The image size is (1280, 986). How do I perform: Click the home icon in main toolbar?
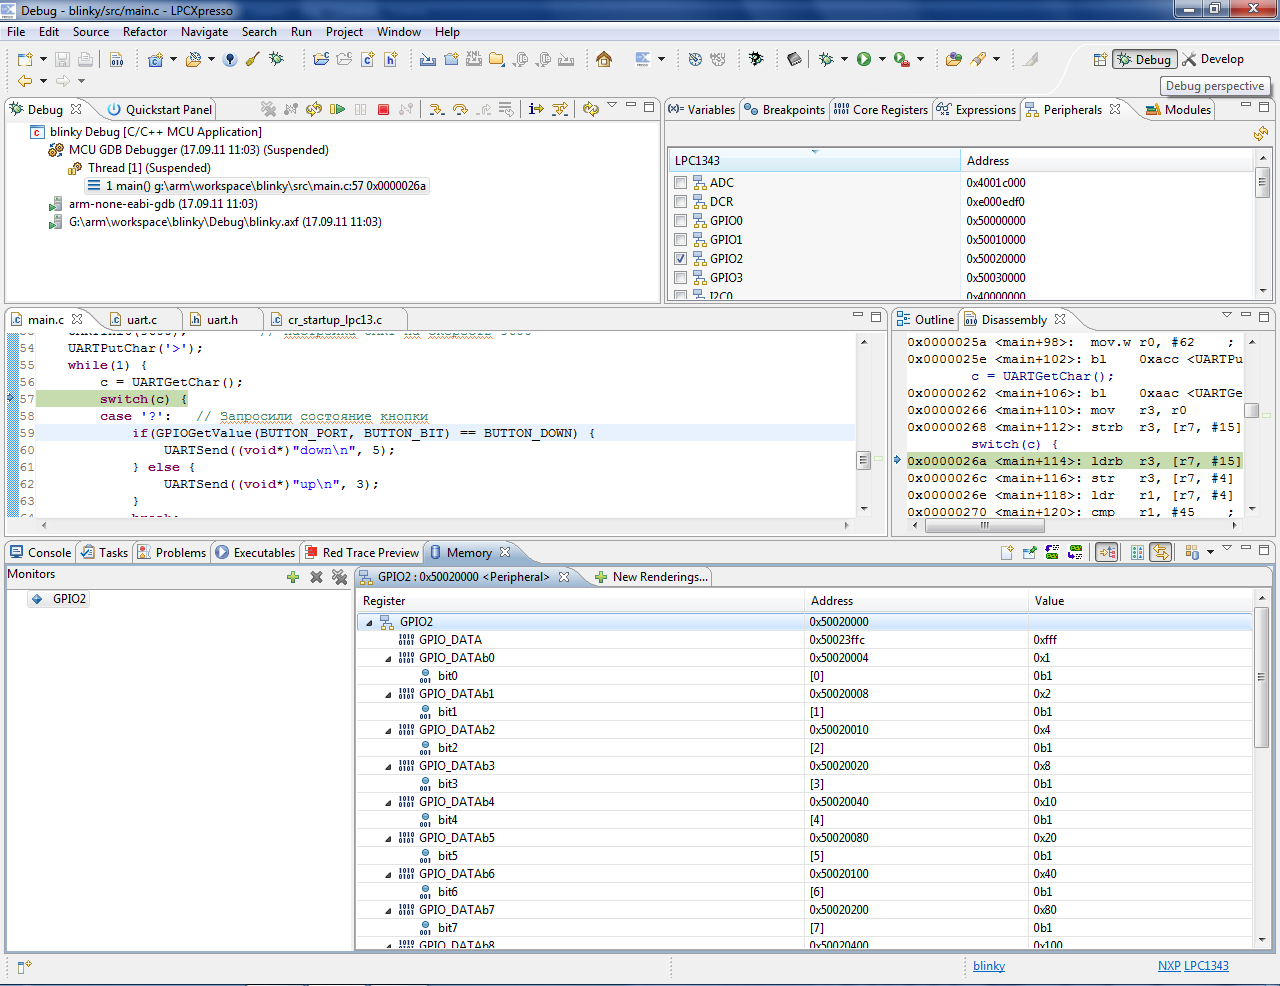(x=604, y=59)
